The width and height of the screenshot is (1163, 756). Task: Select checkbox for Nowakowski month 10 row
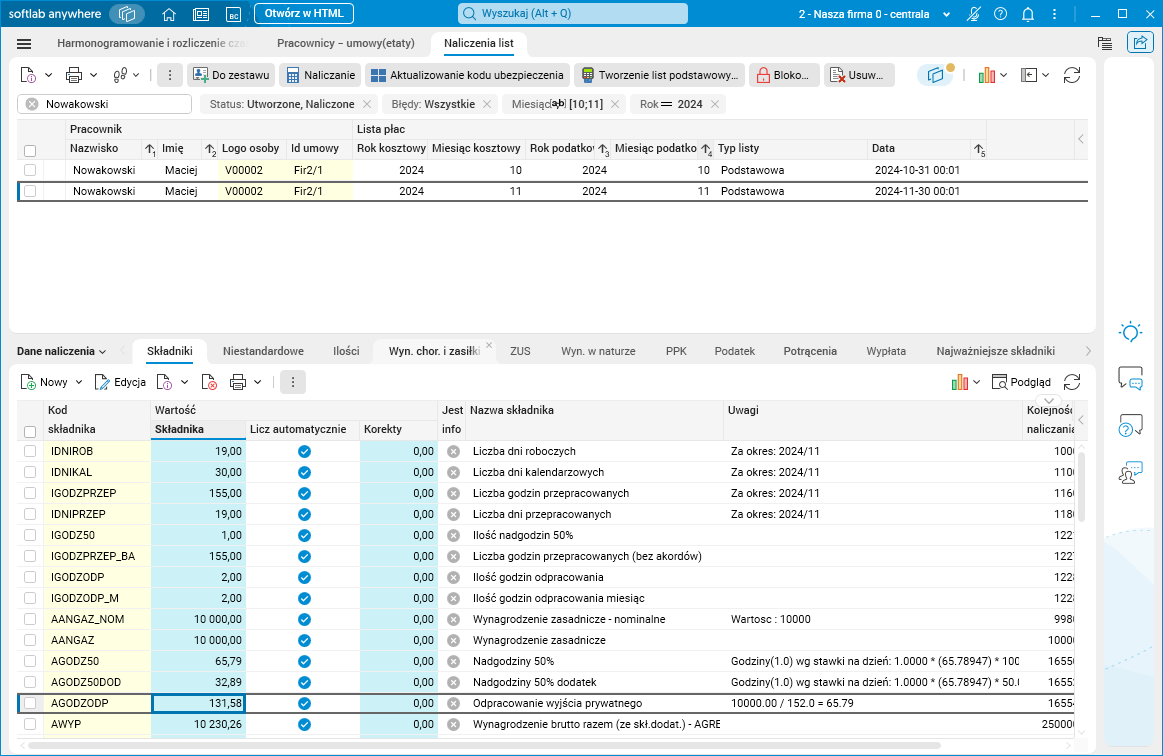pos(30,171)
